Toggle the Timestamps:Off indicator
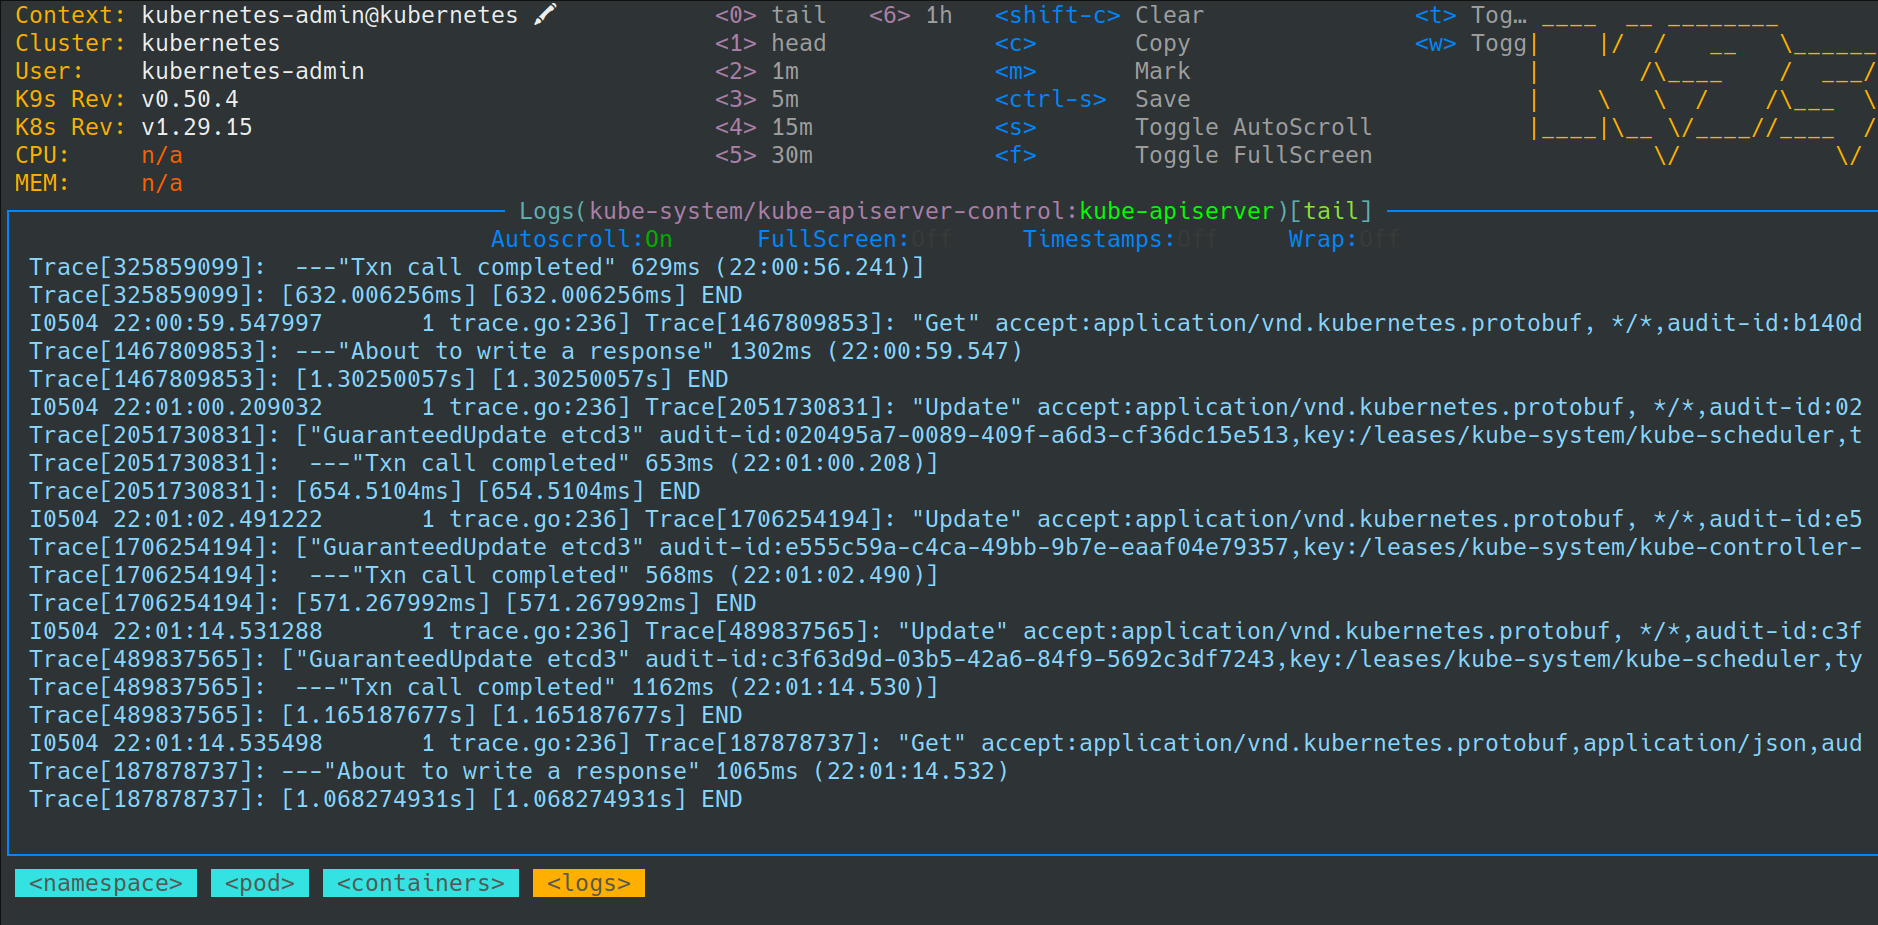Image resolution: width=1878 pixels, height=925 pixels. pos(1119,239)
